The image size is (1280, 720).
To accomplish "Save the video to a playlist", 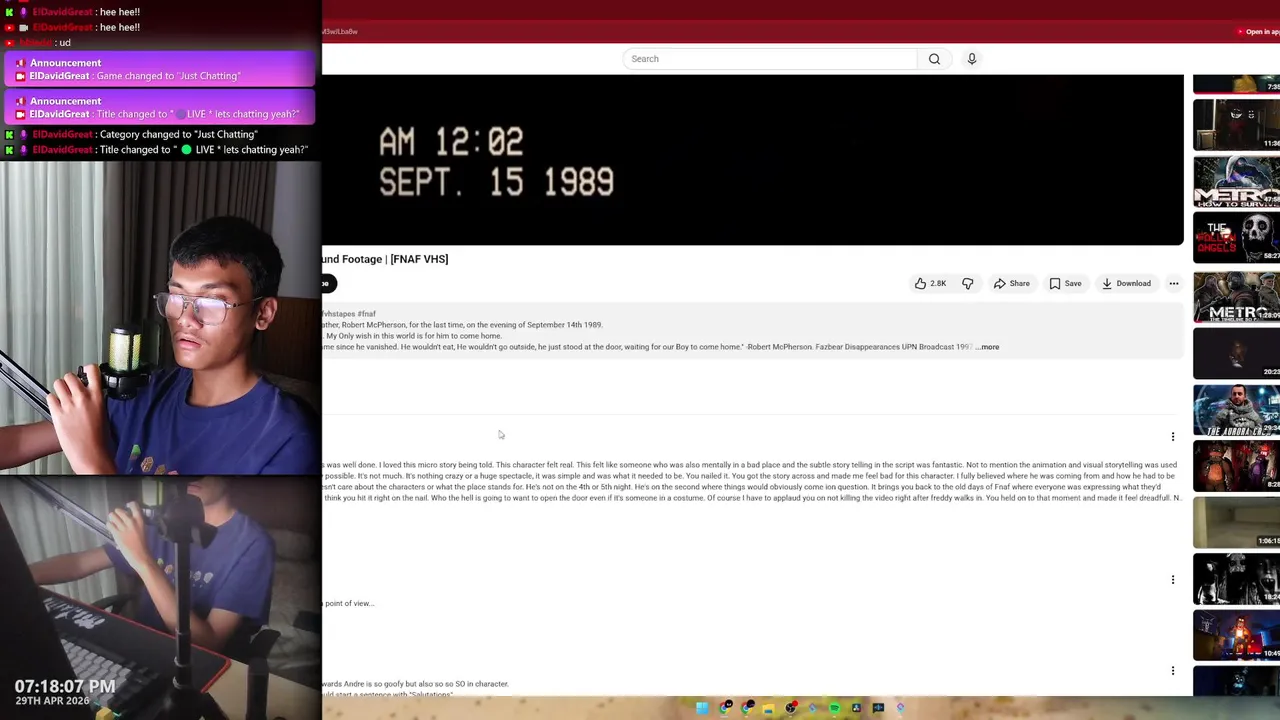I will pos(1065,284).
